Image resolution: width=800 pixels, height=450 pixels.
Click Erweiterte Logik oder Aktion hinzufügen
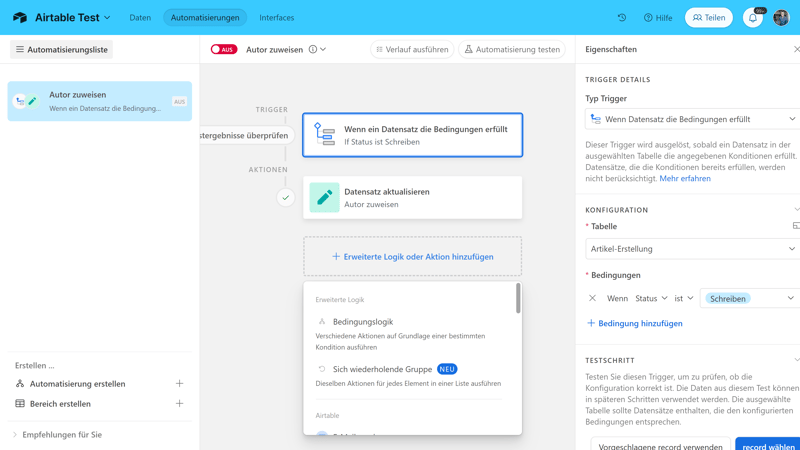click(x=413, y=257)
